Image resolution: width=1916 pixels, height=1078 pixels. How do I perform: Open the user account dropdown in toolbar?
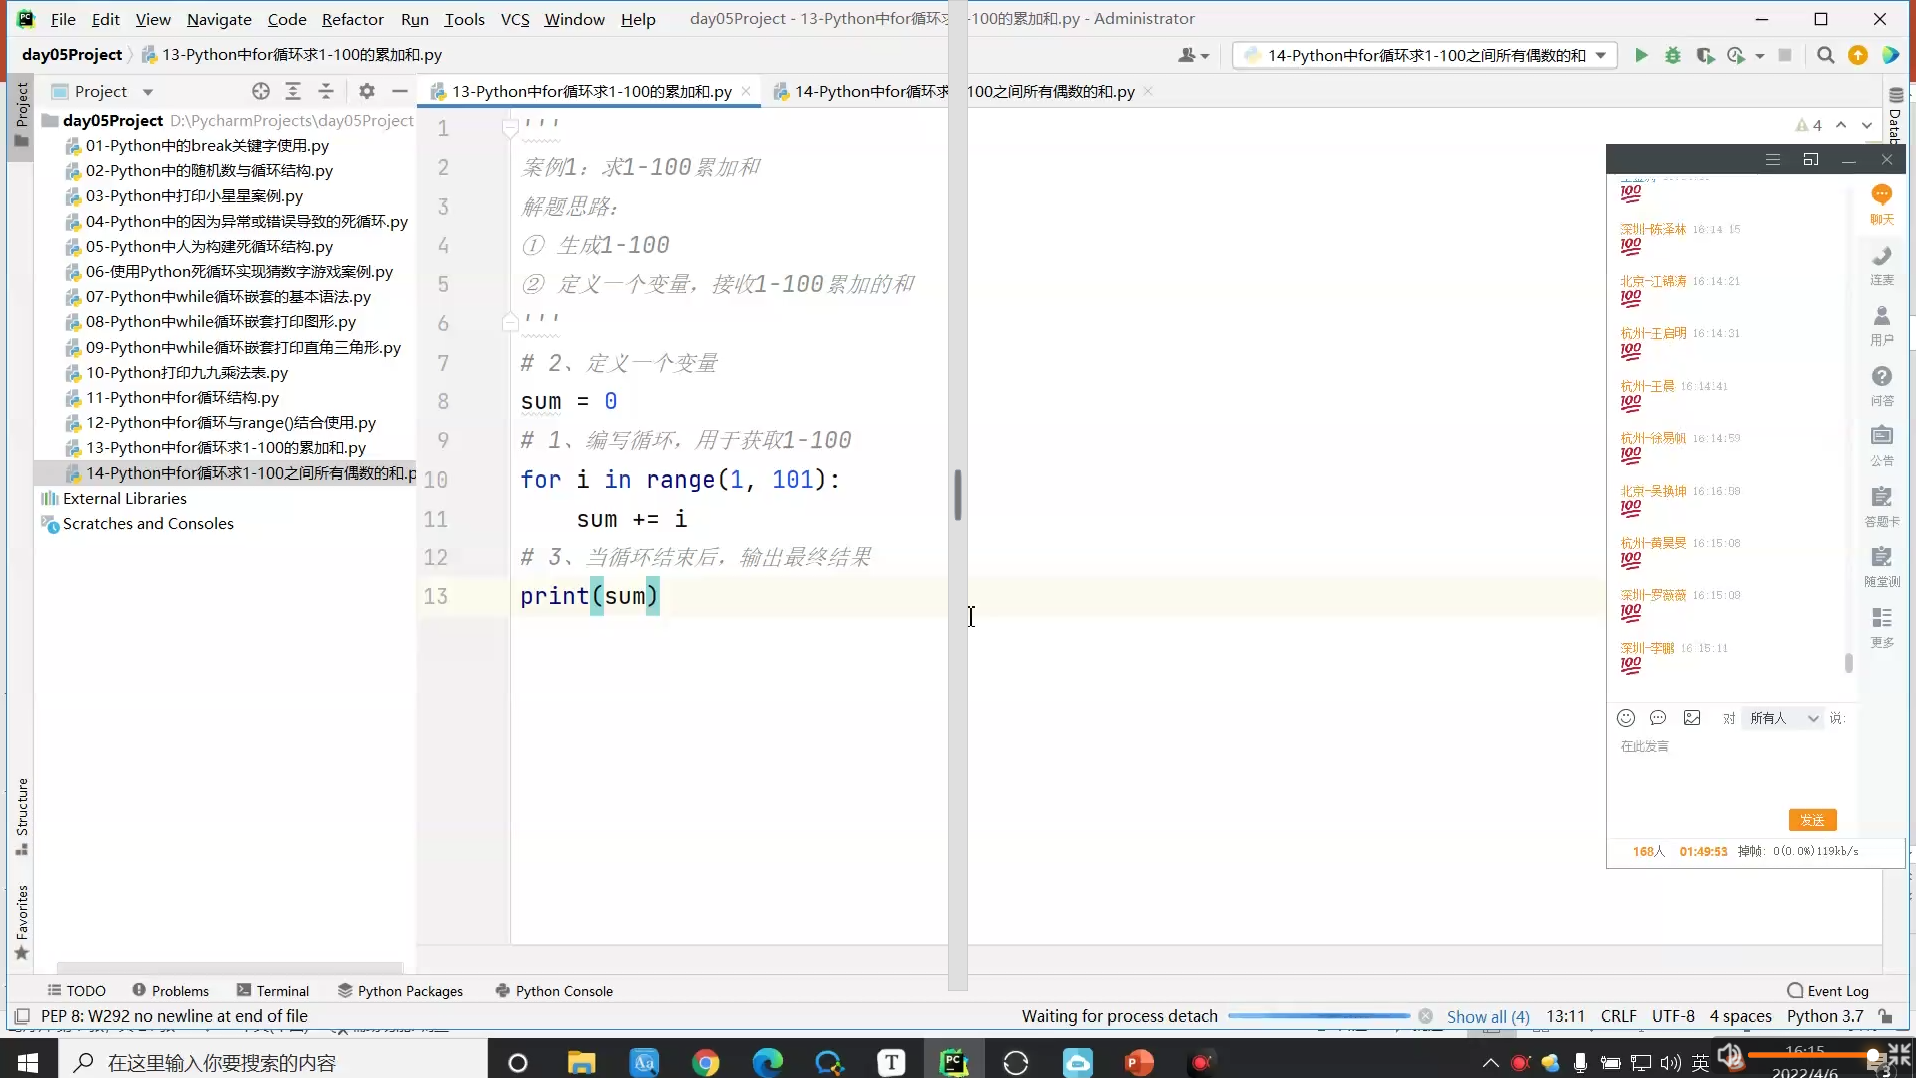click(1193, 56)
